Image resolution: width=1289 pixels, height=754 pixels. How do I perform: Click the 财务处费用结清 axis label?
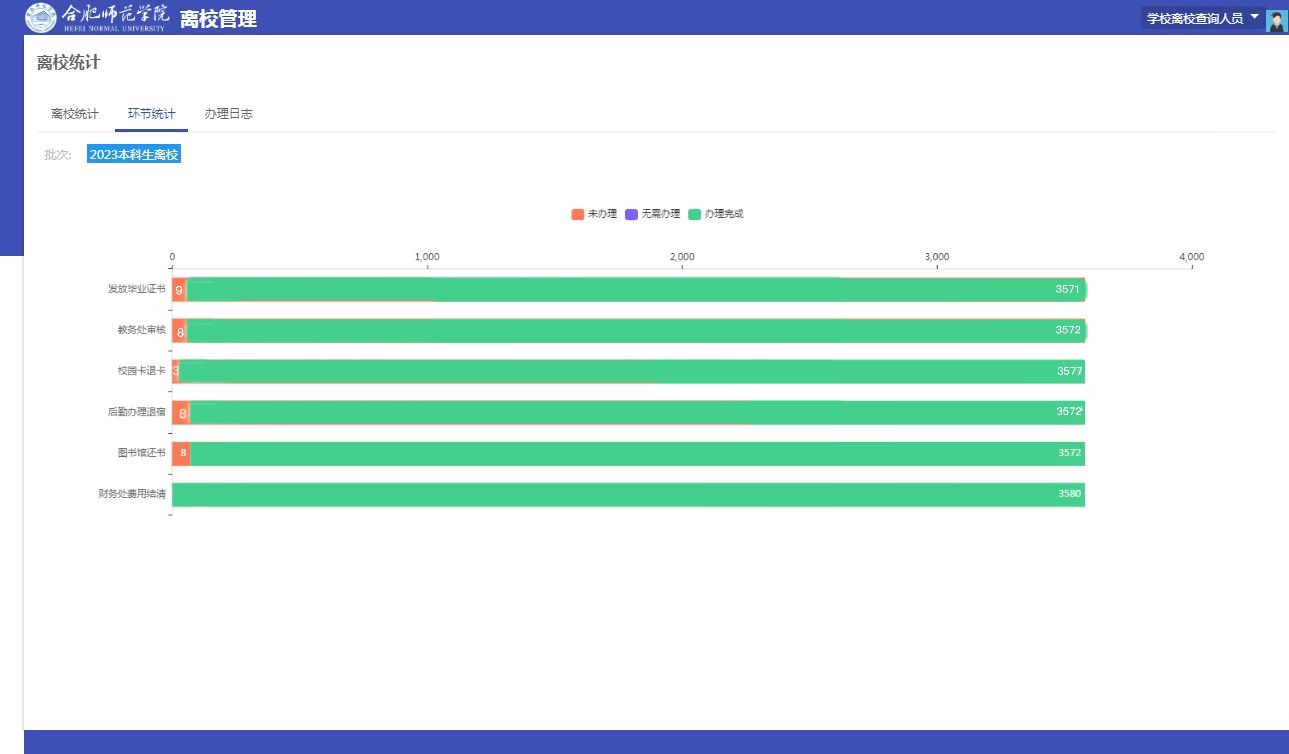132,494
